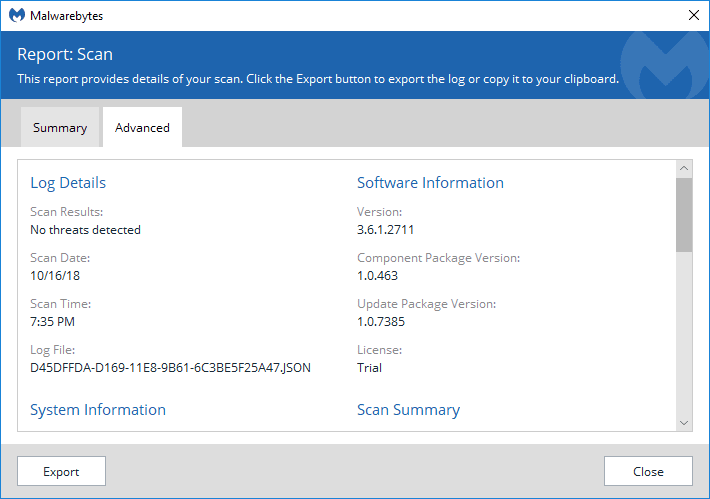This screenshot has height=499, width=710.
Task: Click the Close button at bottom right
Action: (648, 472)
